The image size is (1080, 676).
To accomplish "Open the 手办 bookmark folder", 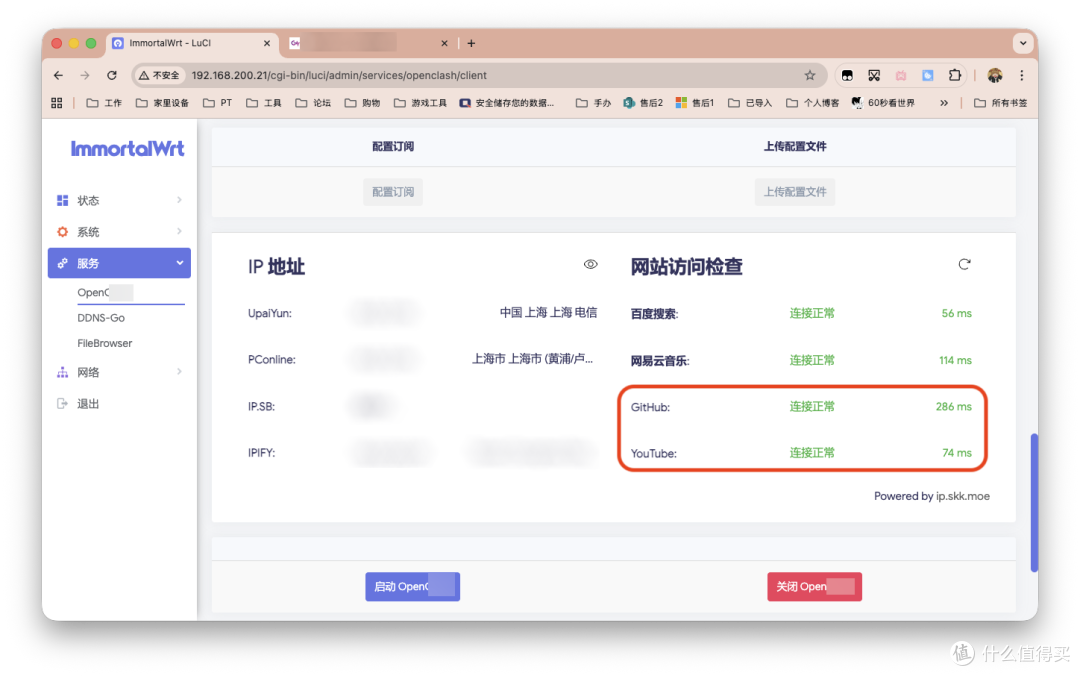I will pyautogui.click(x=594, y=103).
